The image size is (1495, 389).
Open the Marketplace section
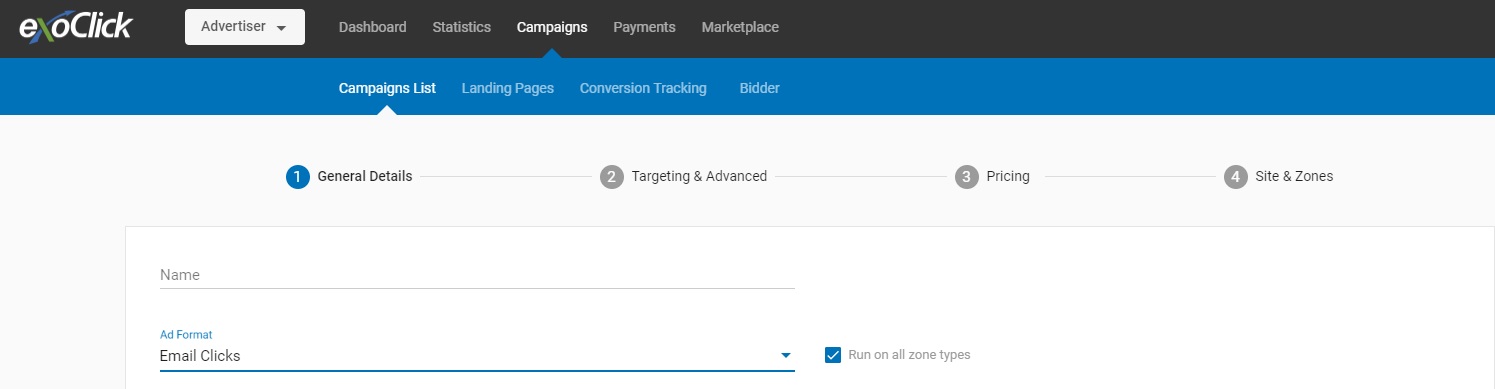(x=740, y=27)
